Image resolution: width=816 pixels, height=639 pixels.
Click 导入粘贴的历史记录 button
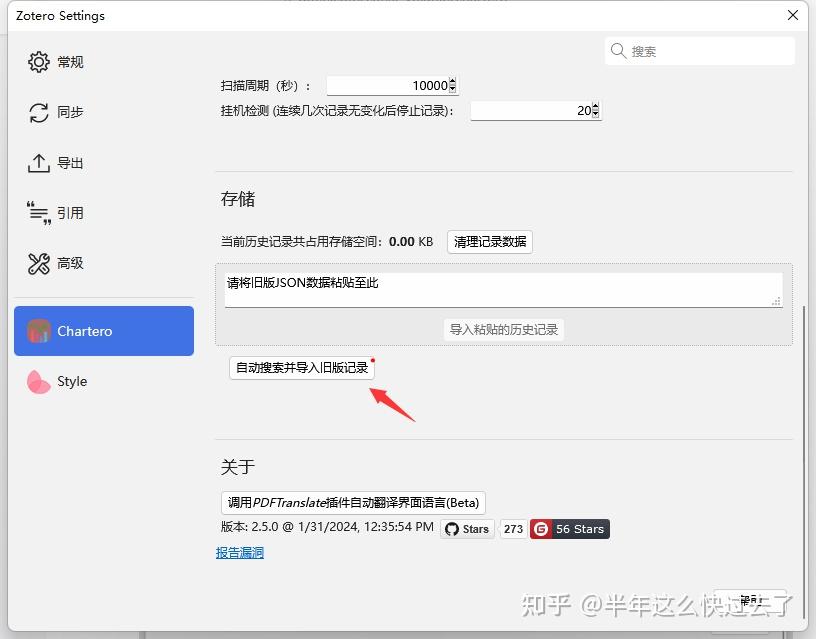(503, 329)
